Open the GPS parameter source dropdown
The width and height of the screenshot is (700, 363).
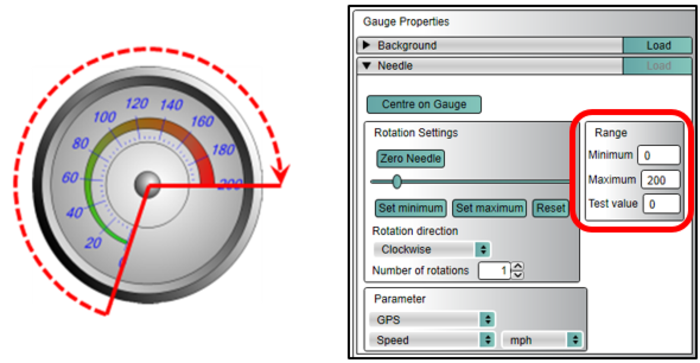point(432,320)
